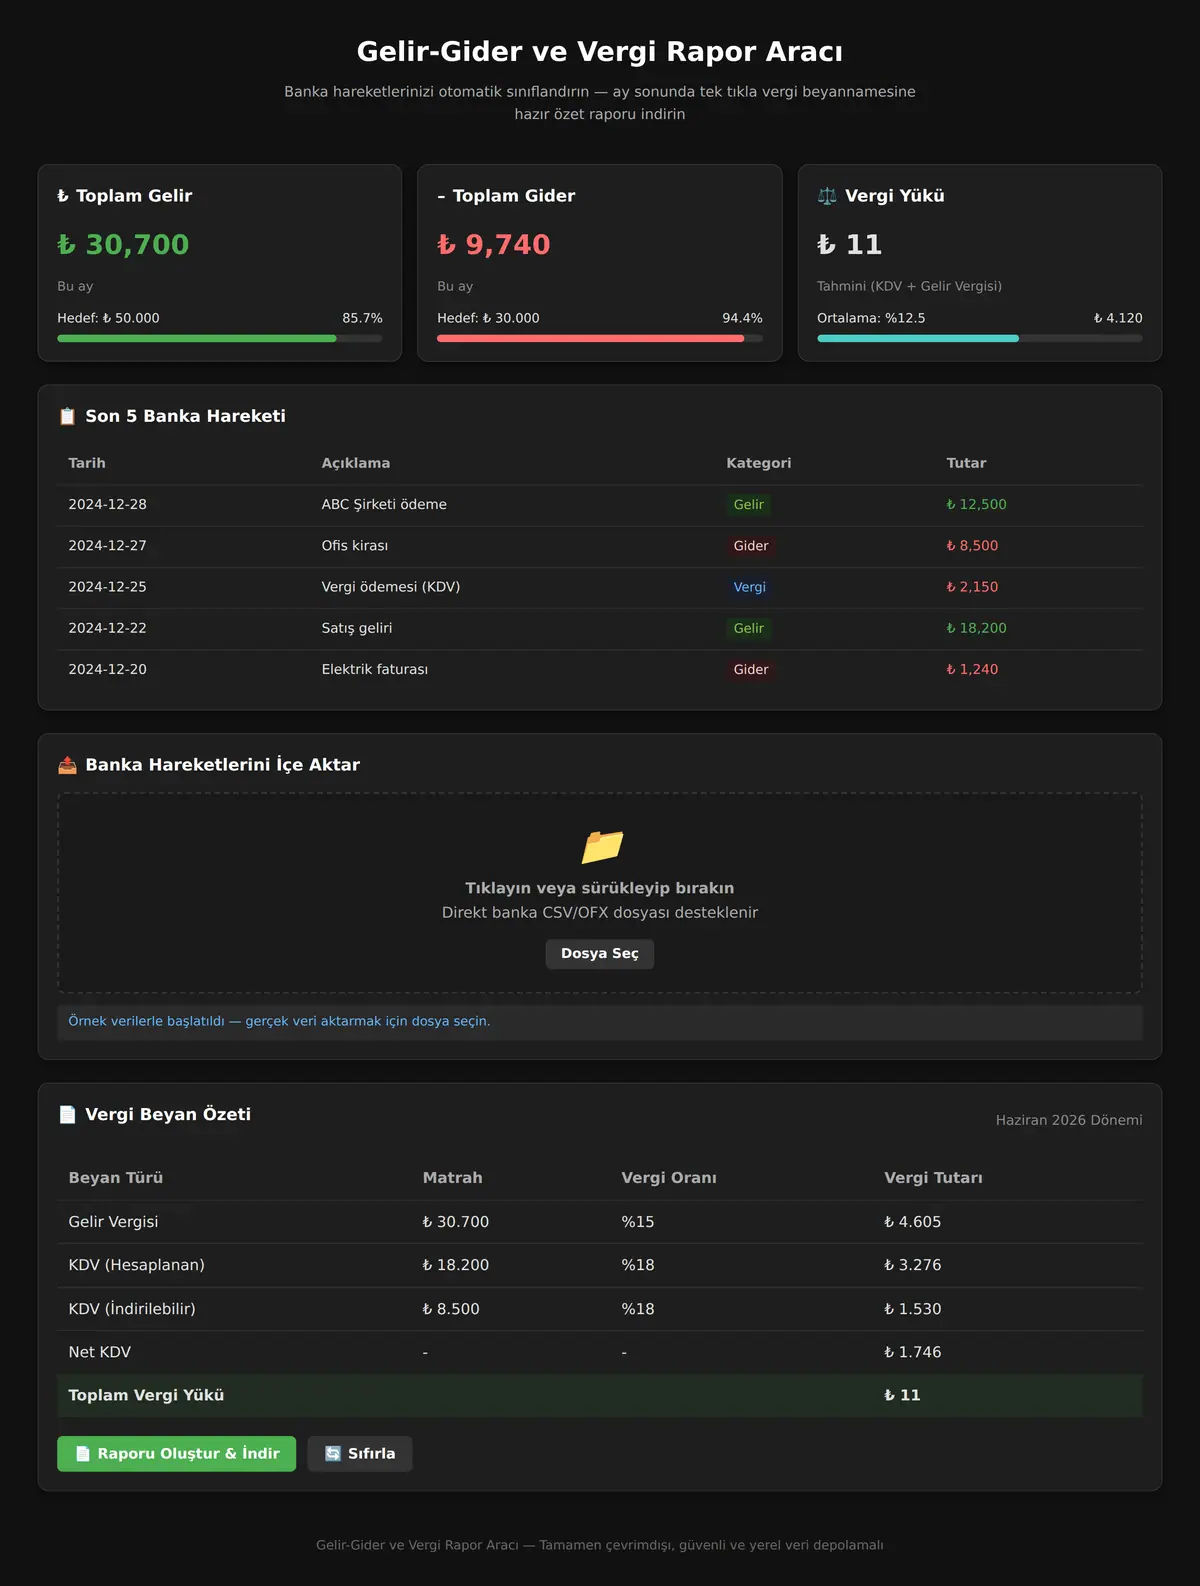The width and height of the screenshot is (1200, 1586).
Task: Click the folder icon in the upload area
Action: (x=601, y=846)
